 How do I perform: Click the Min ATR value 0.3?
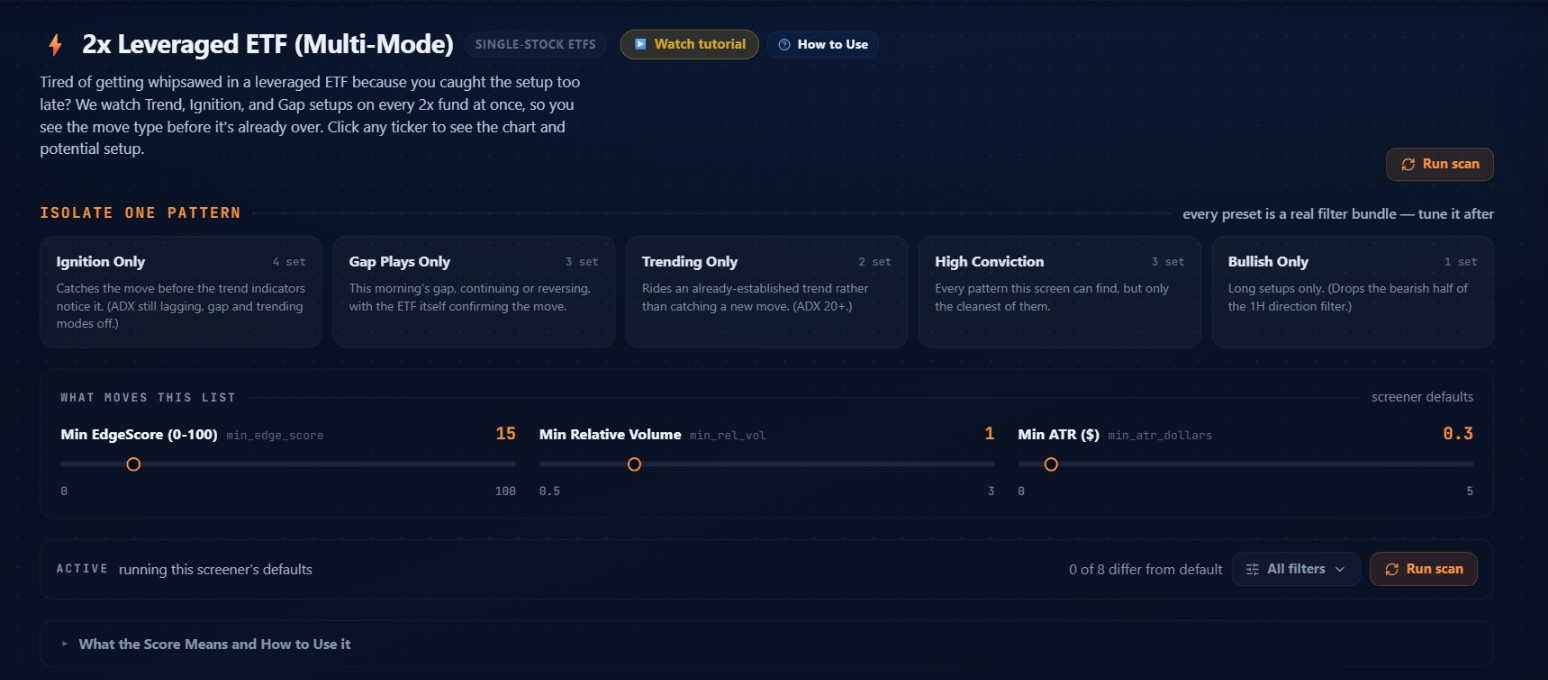click(x=1458, y=433)
